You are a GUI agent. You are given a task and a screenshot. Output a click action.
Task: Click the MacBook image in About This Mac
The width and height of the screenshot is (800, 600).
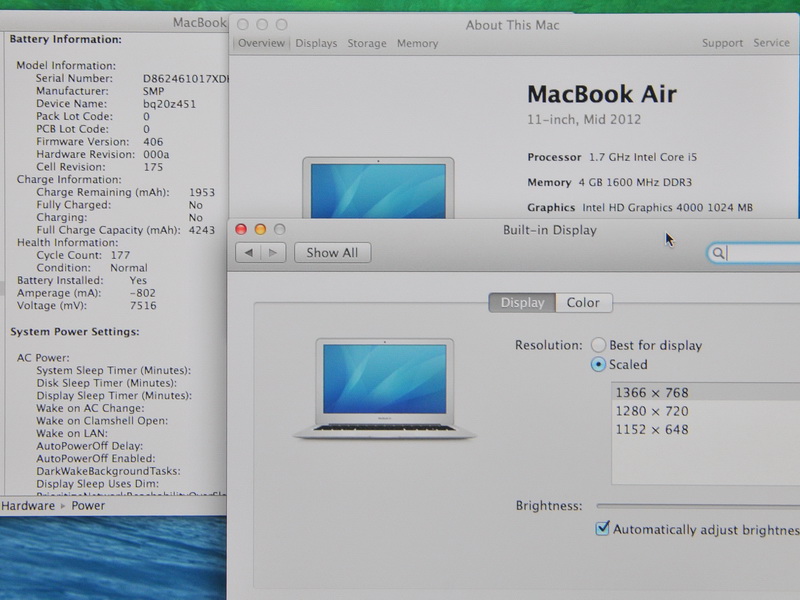click(378, 188)
